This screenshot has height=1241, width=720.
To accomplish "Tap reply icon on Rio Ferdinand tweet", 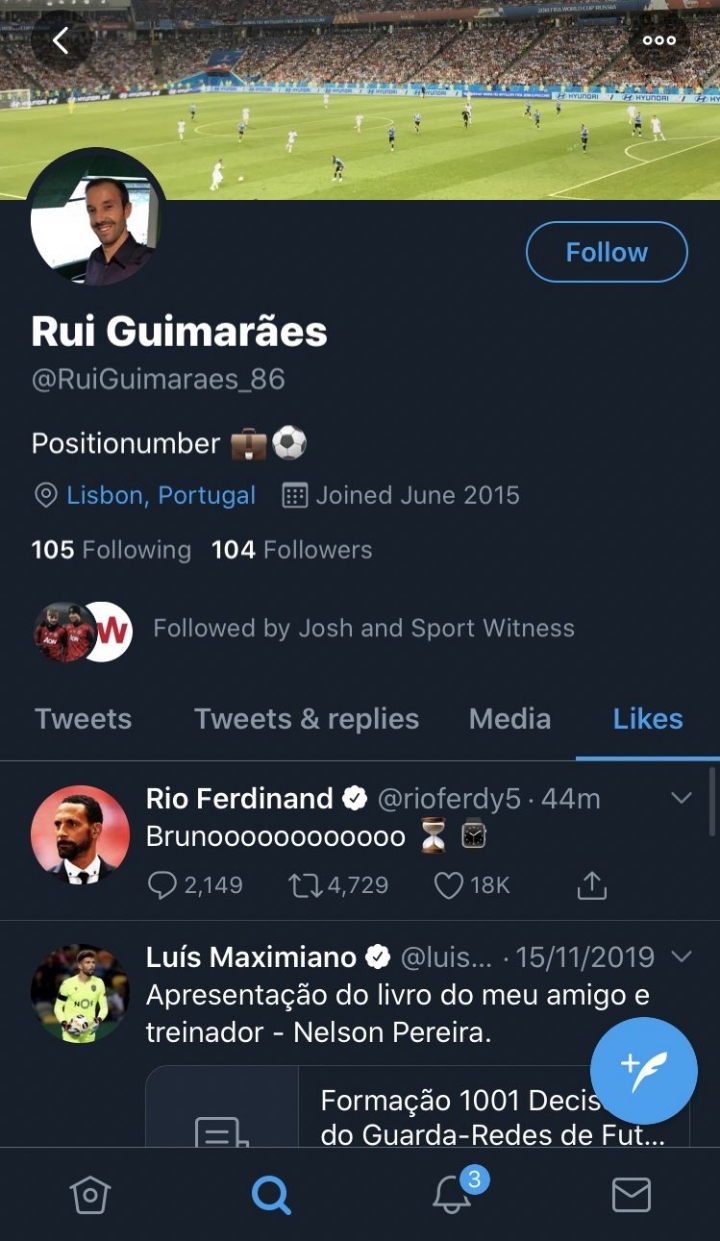I will click(162, 885).
